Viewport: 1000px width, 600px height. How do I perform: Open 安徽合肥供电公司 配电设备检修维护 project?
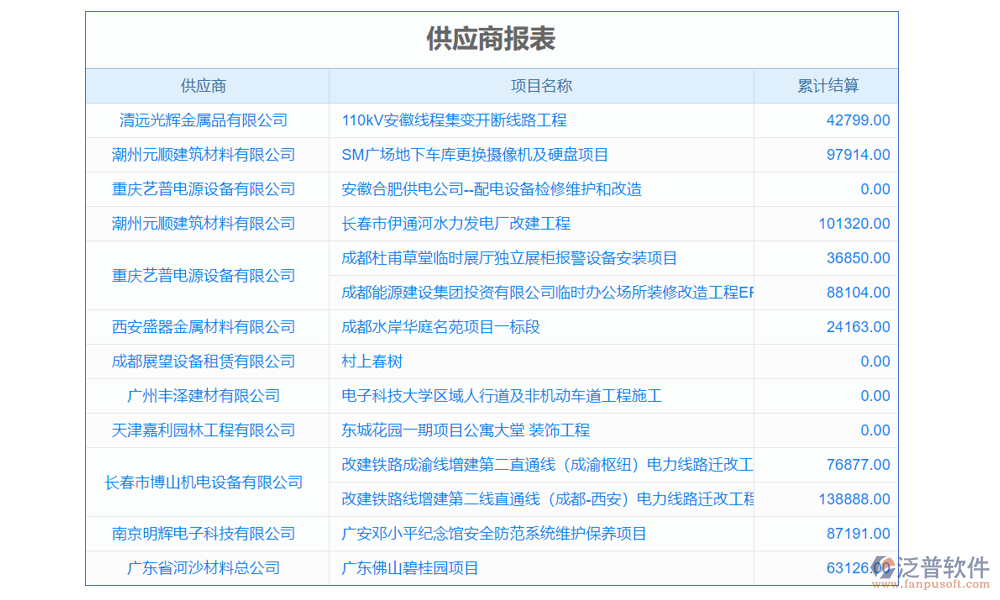(x=491, y=189)
